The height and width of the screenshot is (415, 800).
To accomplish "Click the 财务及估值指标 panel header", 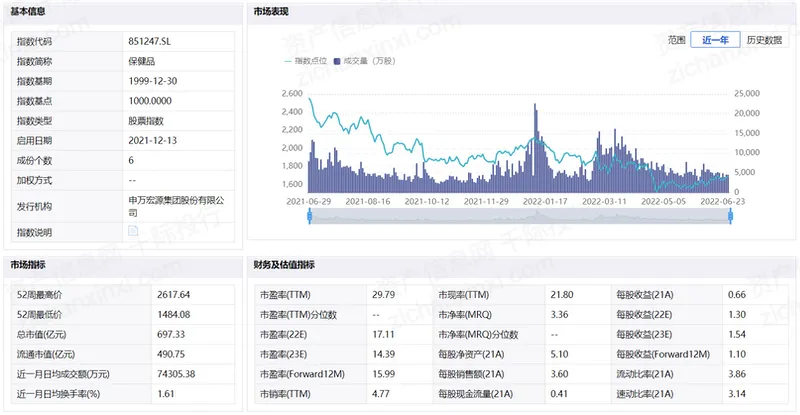I will tap(521, 265).
